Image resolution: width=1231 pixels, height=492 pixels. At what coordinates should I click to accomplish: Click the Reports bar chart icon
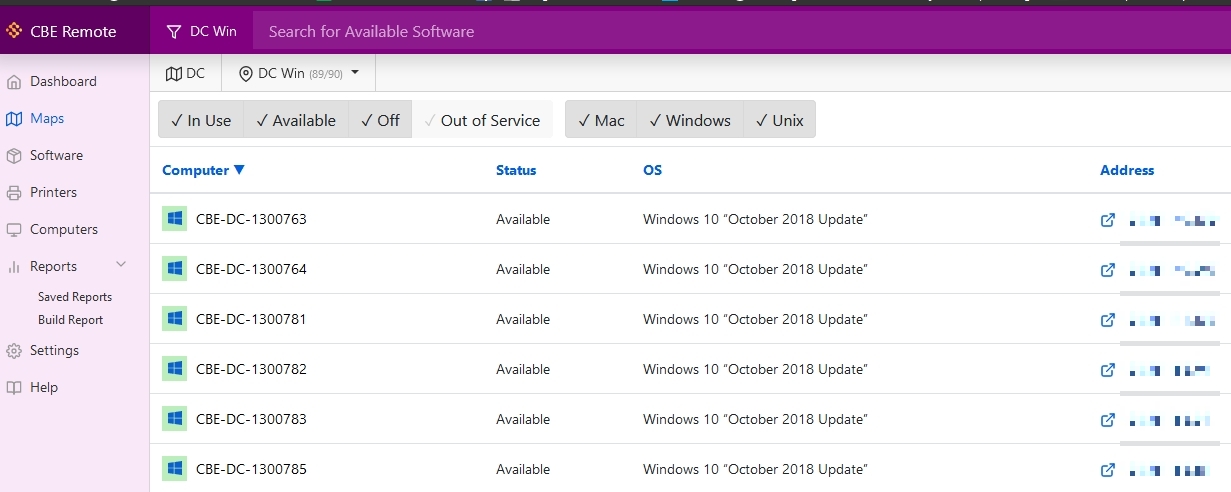(14, 266)
